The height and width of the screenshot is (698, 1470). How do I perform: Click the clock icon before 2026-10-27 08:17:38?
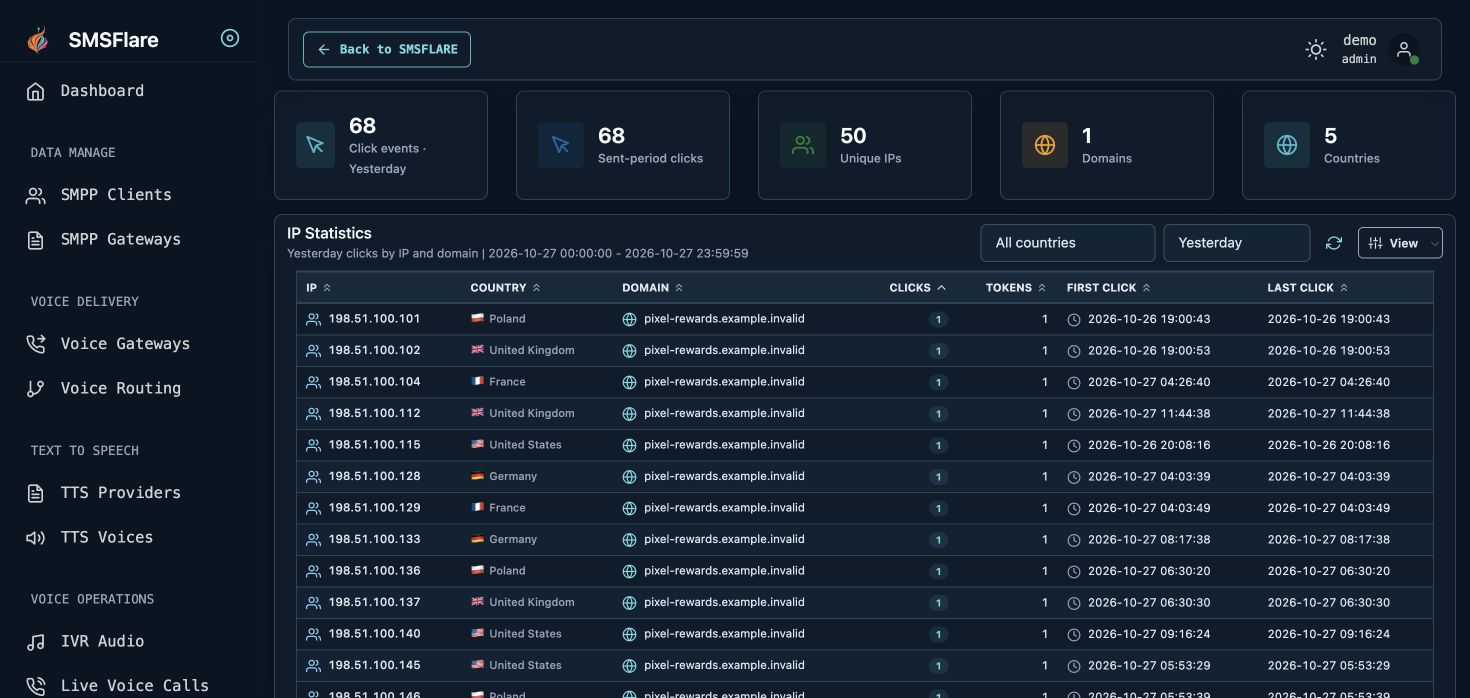pyautogui.click(x=1074, y=540)
